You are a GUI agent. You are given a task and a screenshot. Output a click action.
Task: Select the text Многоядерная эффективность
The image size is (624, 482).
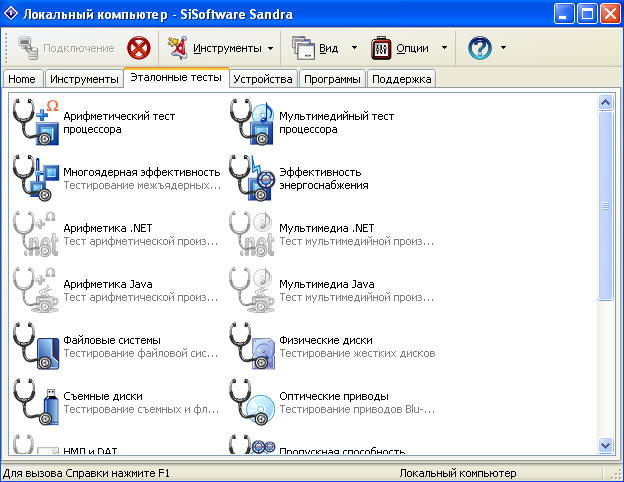tap(142, 172)
